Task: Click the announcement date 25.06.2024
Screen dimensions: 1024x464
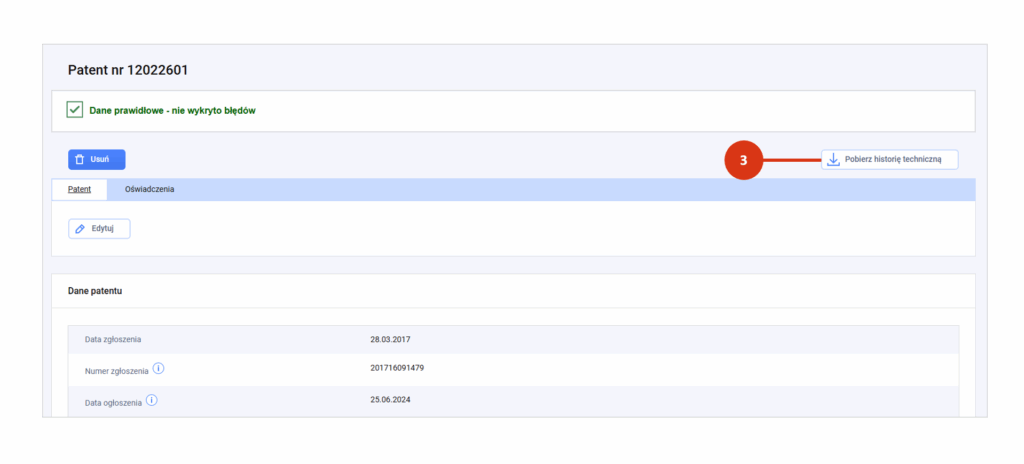Action: (391, 400)
